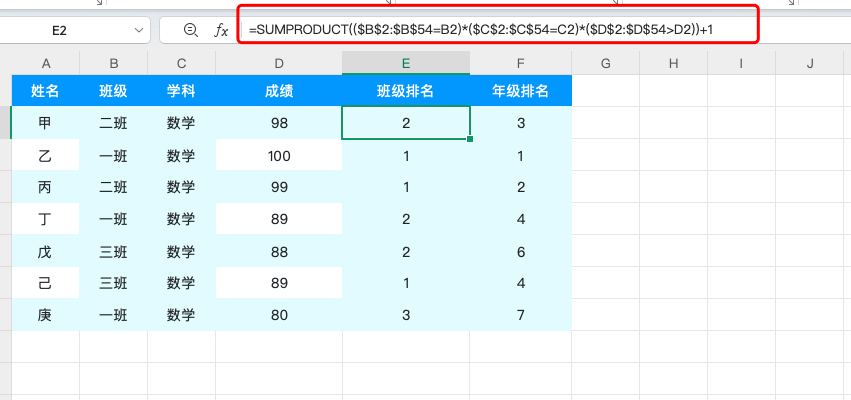Open the fx insert function dialog
Screen dimensions: 851x400
[221, 30]
